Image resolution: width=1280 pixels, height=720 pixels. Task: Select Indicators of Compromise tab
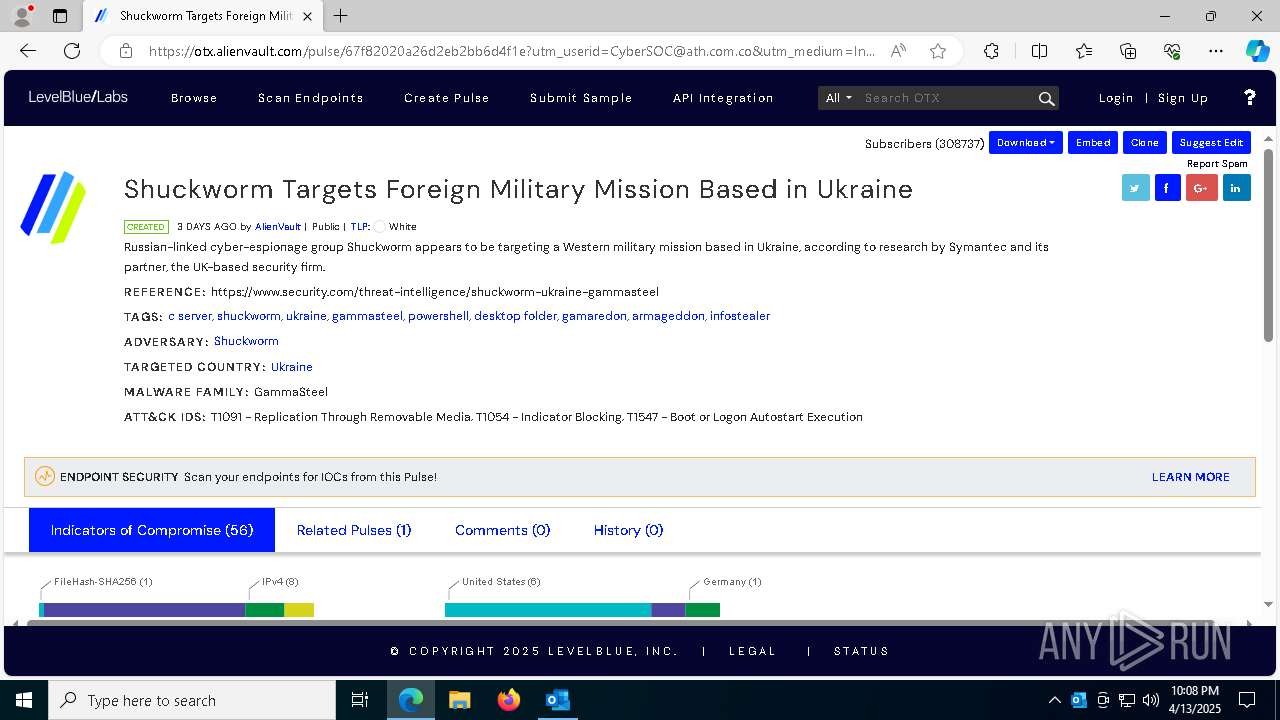[x=152, y=530]
